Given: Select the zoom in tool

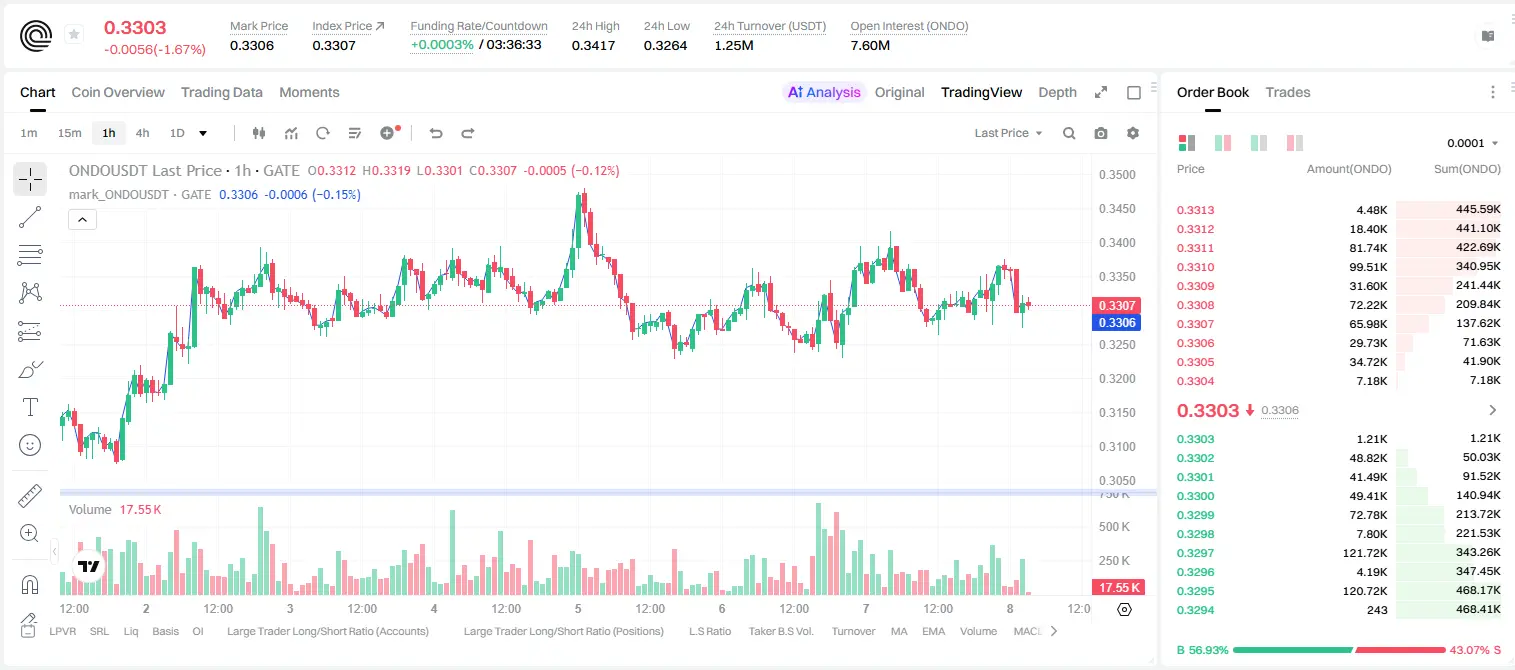Looking at the screenshot, I should (30, 533).
